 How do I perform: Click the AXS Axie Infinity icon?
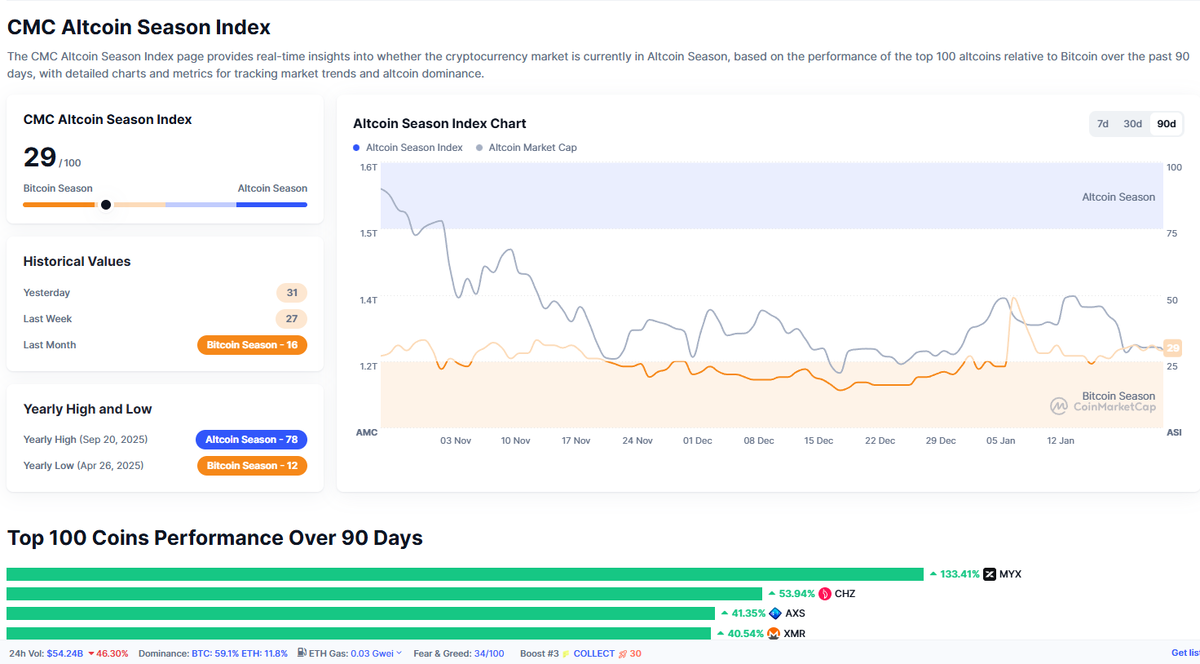coord(773,613)
